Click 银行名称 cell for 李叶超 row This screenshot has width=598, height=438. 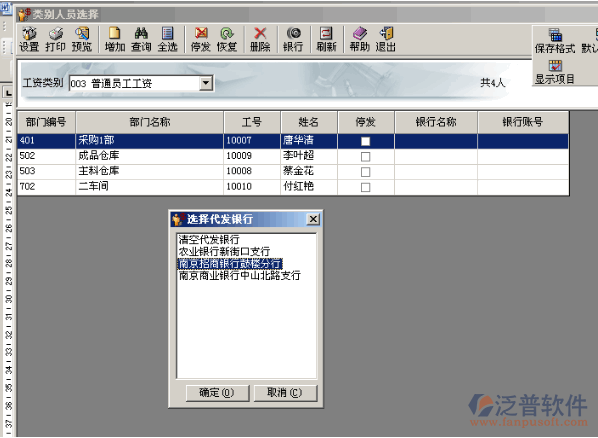click(436, 156)
